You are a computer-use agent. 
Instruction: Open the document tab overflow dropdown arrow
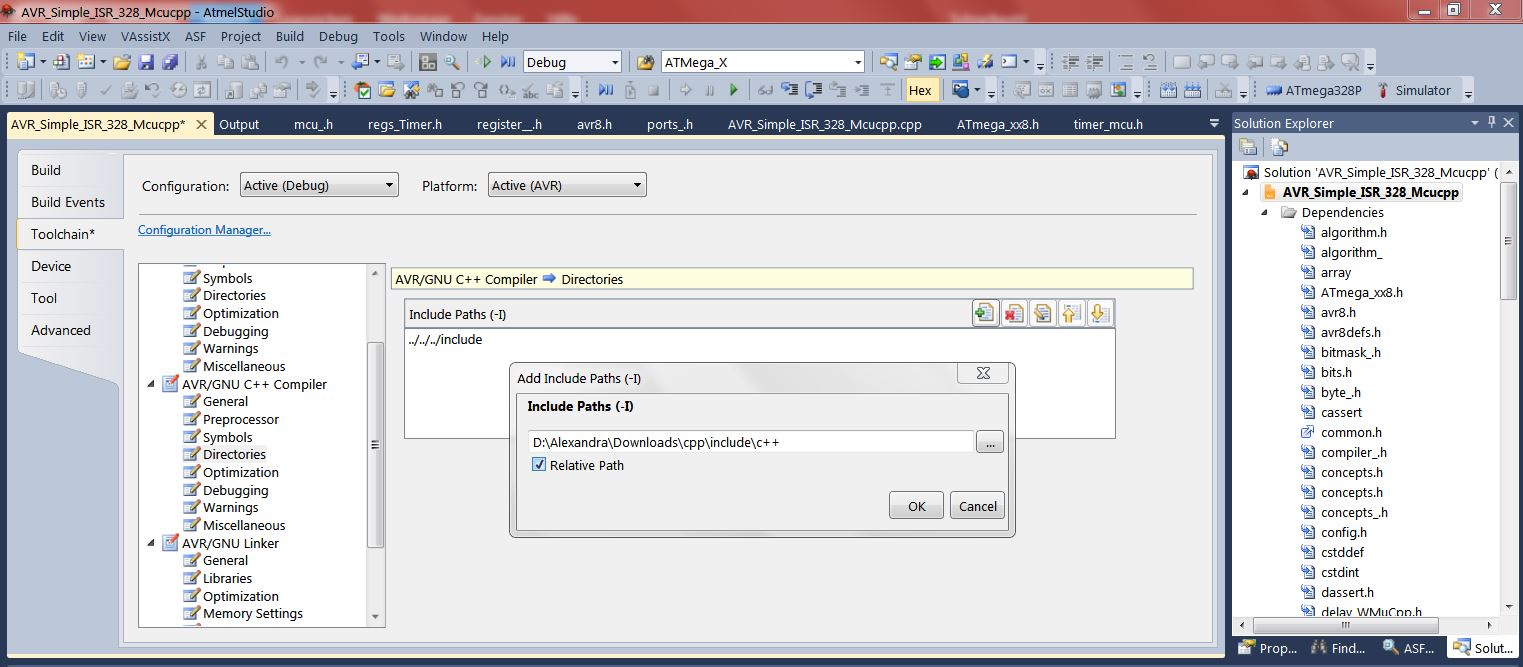pyautogui.click(x=1214, y=124)
